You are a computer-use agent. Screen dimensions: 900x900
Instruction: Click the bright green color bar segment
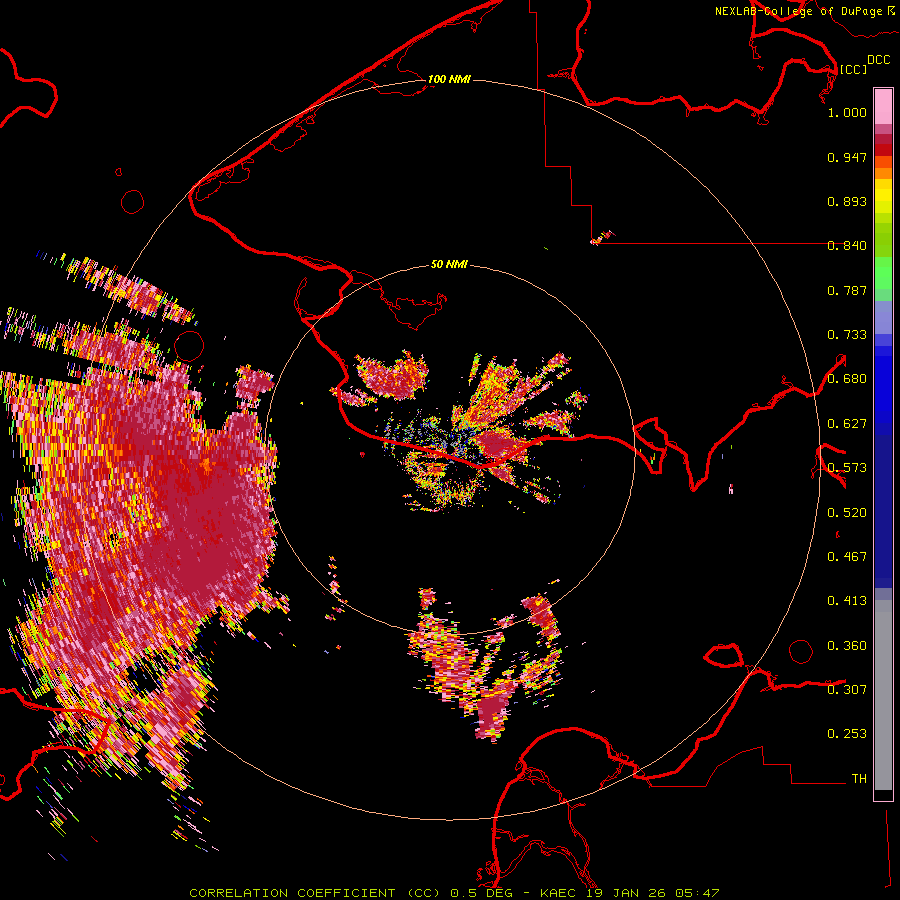coord(883,274)
